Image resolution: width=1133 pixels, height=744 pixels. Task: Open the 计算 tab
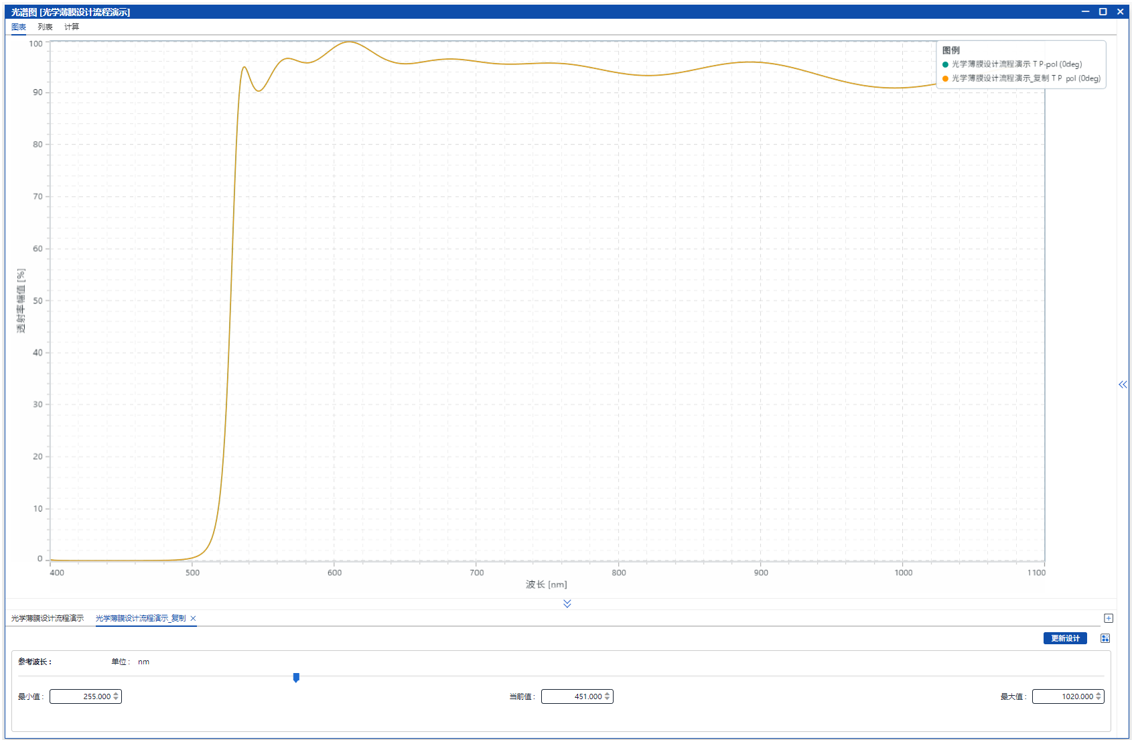[x=72, y=27]
